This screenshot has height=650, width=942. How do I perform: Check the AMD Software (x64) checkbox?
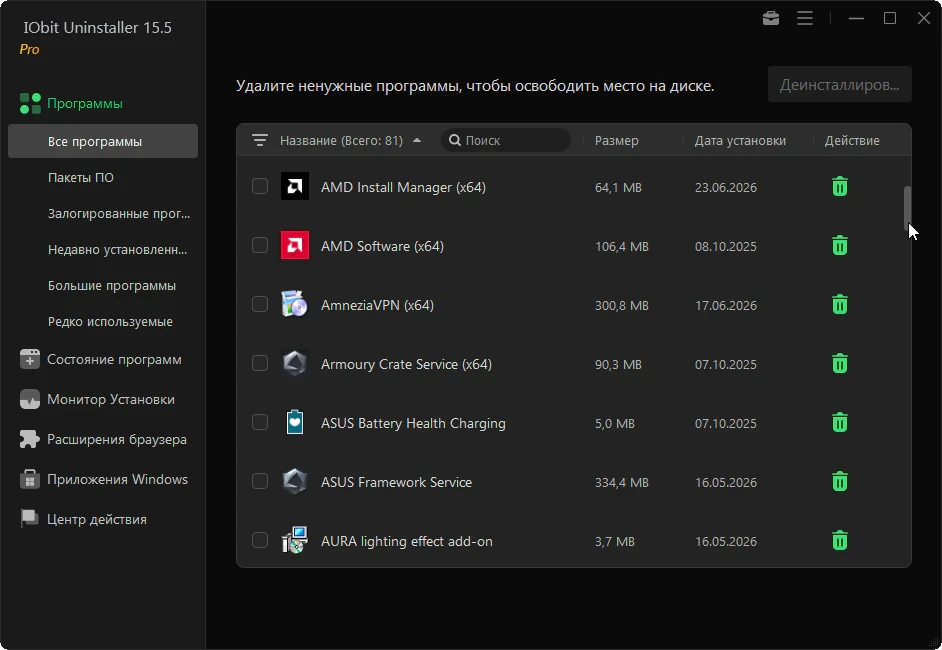260,245
